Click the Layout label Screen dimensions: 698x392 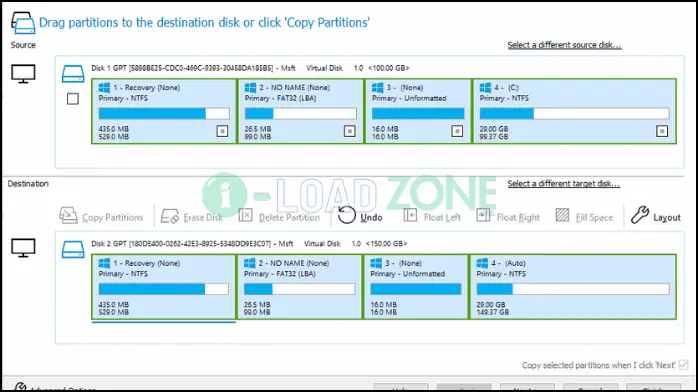point(667,218)
